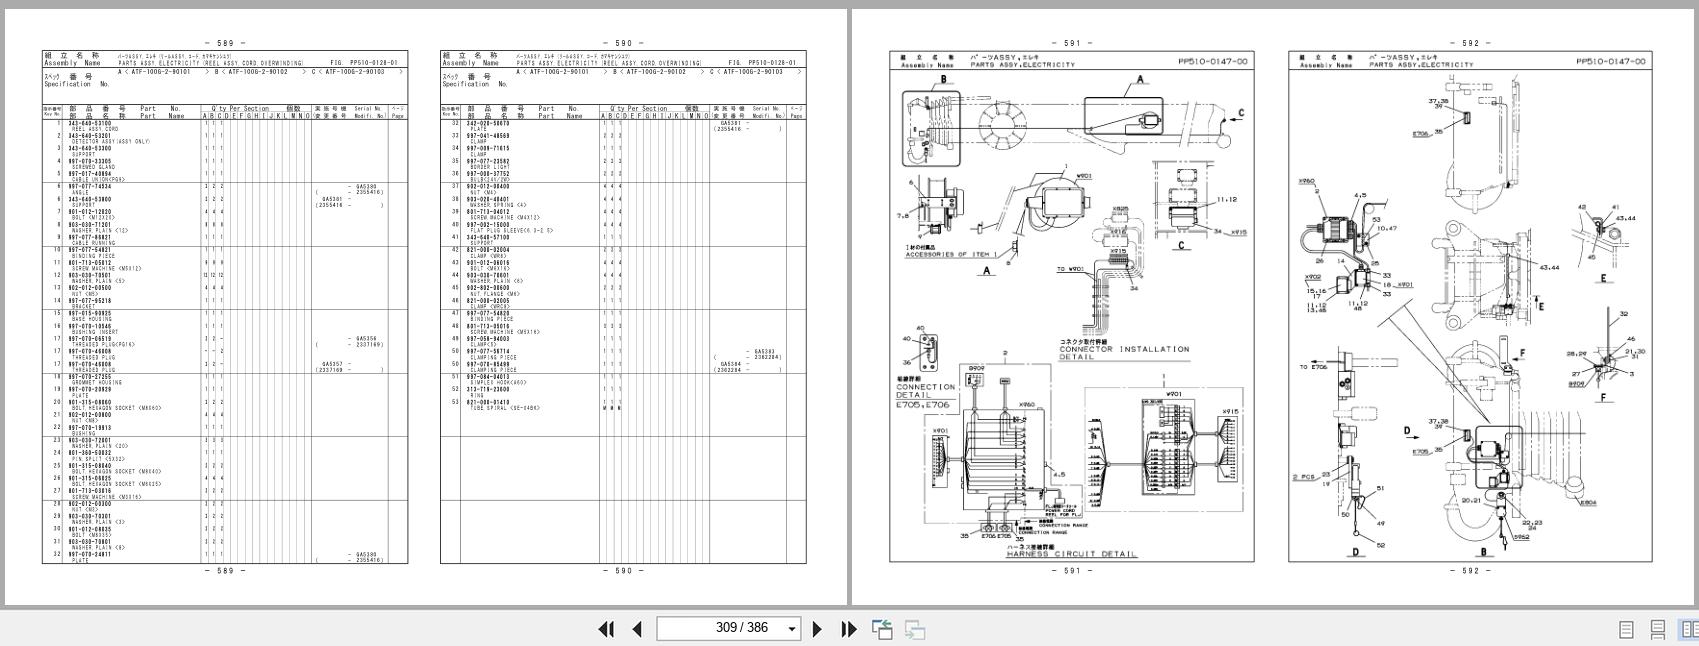Switch to continuous scrolling page view
1699x646 pixels.
click(1657, 630)
